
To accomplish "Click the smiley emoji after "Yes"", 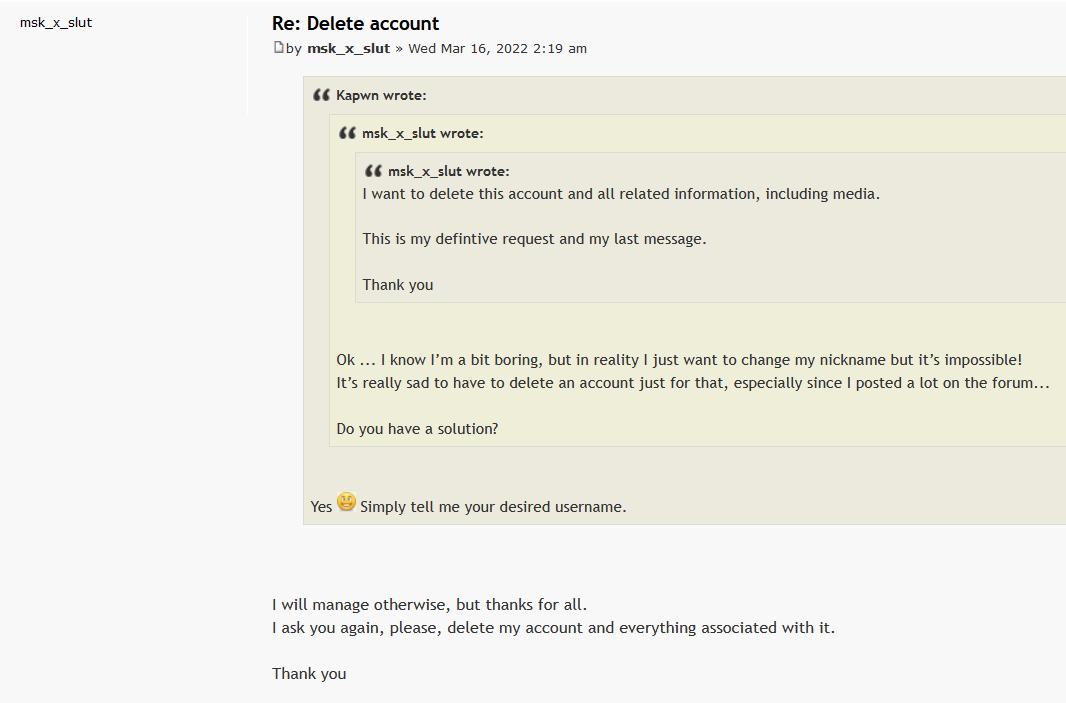I will click(346, 502).
